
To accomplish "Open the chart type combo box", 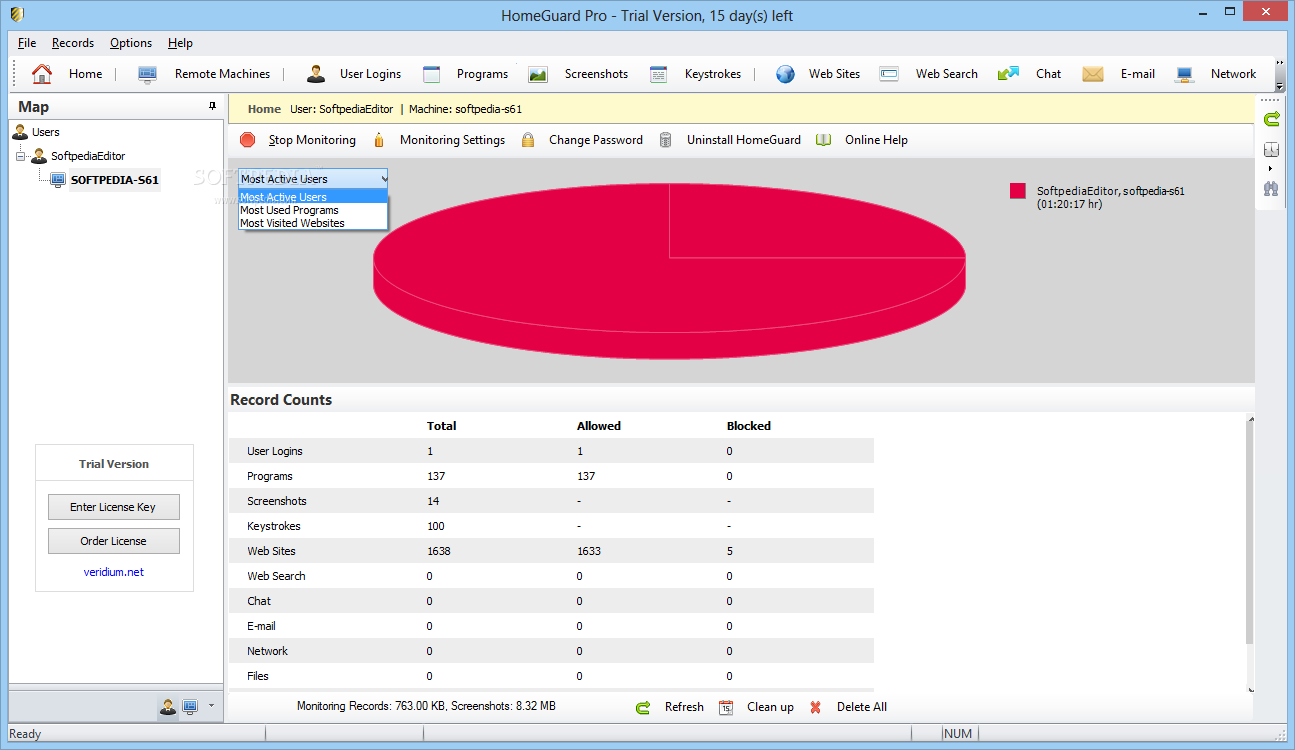I will (313, 179).
